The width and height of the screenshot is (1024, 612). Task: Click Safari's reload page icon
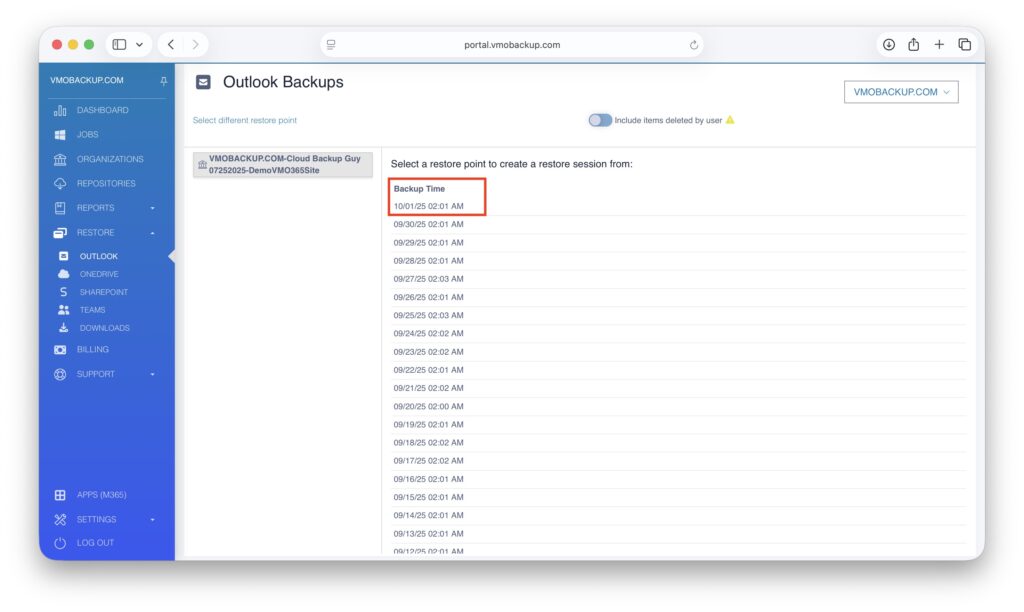(694, 45)
